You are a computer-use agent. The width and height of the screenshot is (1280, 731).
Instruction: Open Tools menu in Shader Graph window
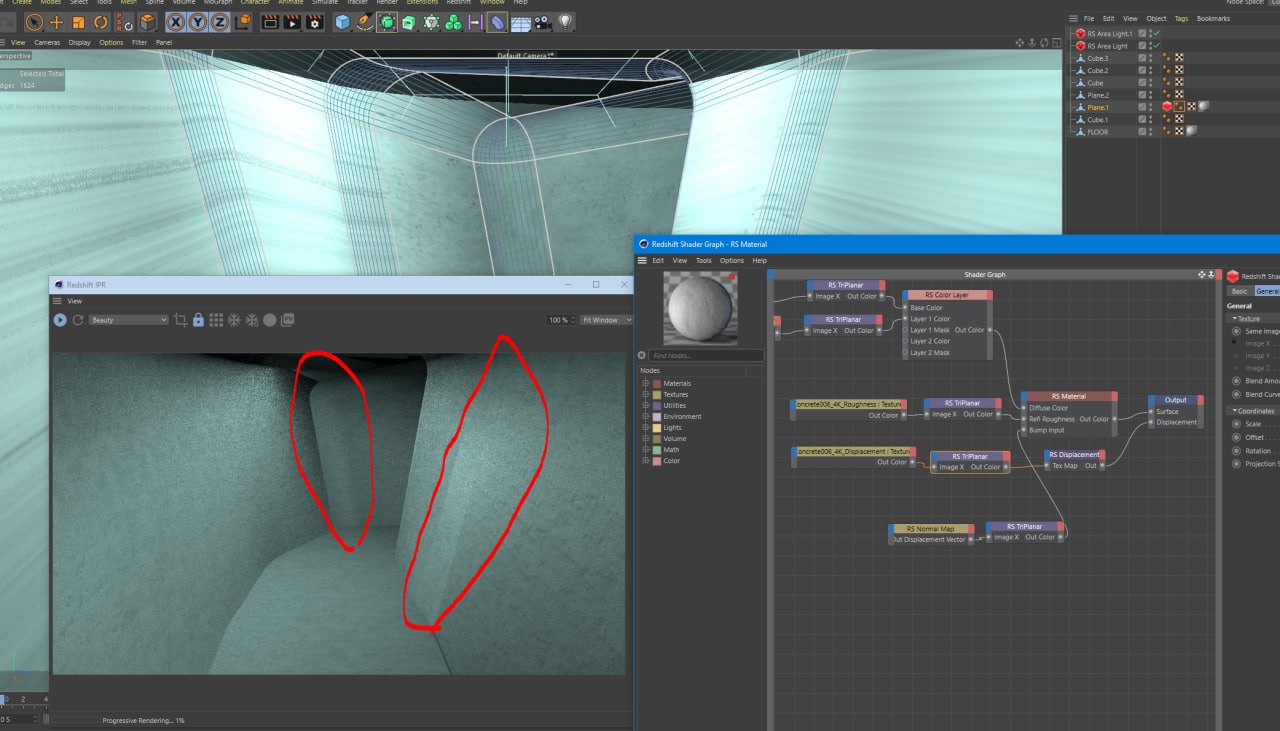click(x=704, y=260)
